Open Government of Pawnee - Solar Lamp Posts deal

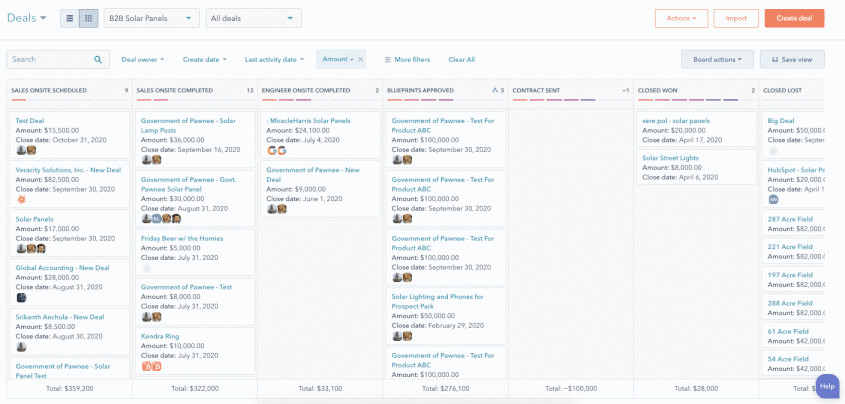tap(188, 126)
